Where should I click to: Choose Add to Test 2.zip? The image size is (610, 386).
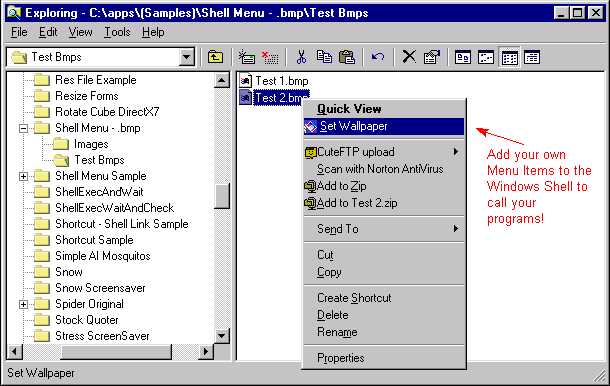[x=384, y=203]
